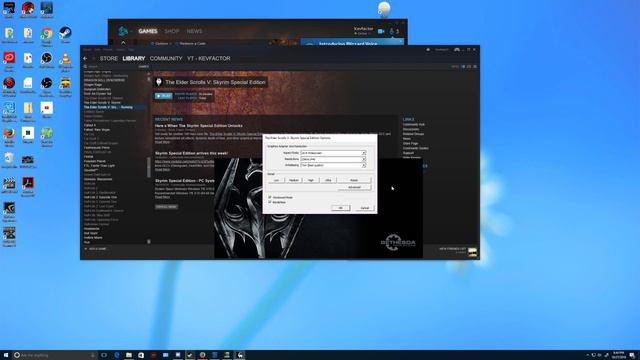Open the Related Groups link
640x360 pixels.
[x=413, y=134]
